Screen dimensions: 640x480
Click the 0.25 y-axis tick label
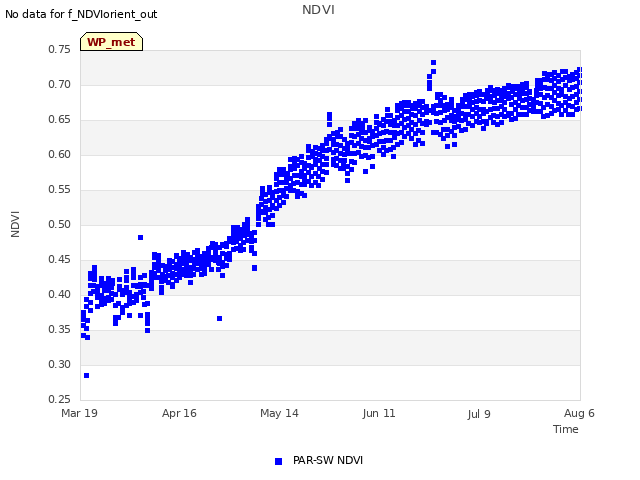tap(60, 399)
